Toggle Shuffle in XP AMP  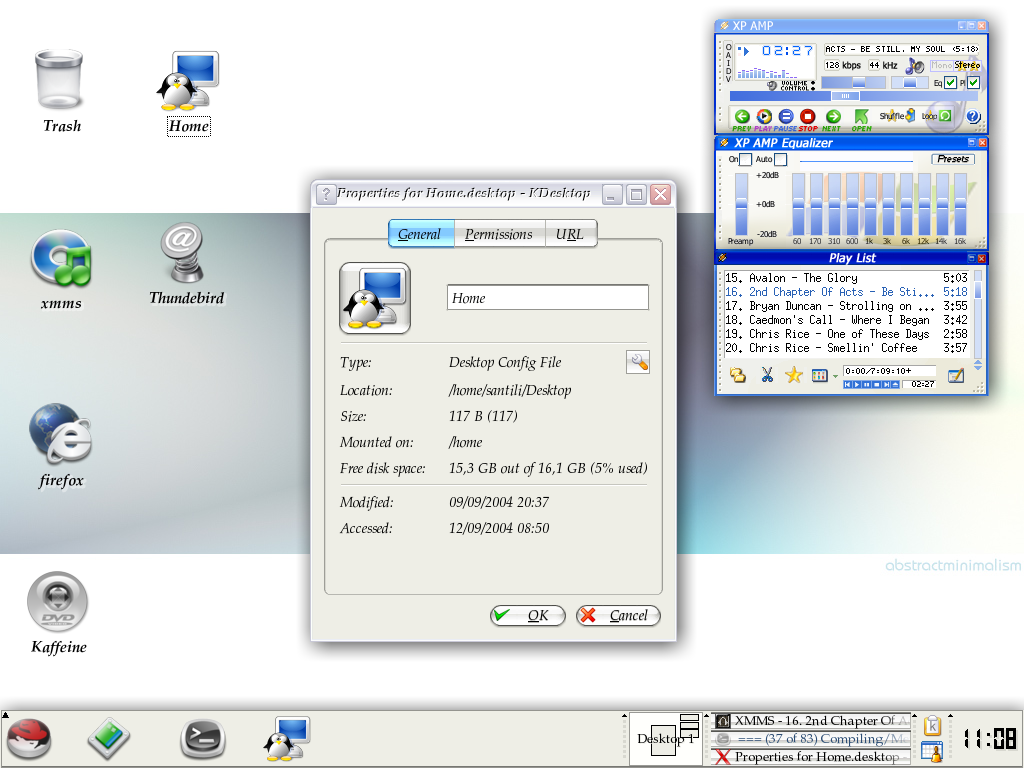click(897, 116)
